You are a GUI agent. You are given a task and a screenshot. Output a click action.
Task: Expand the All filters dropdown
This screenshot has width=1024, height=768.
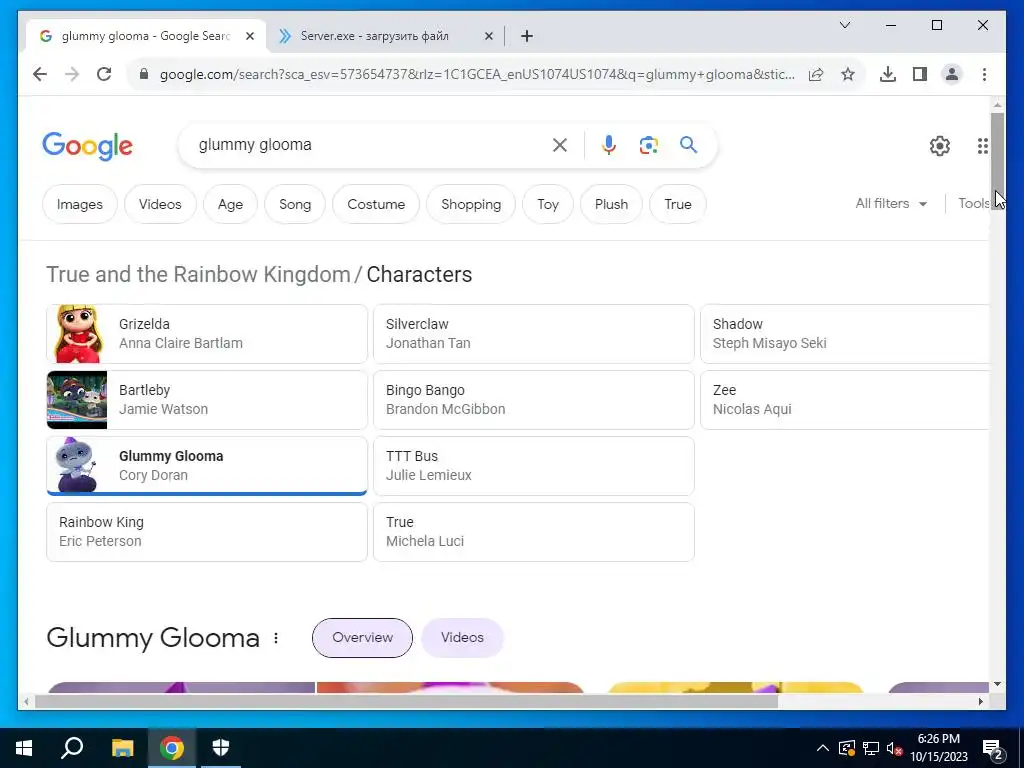(x=891, y=204)
